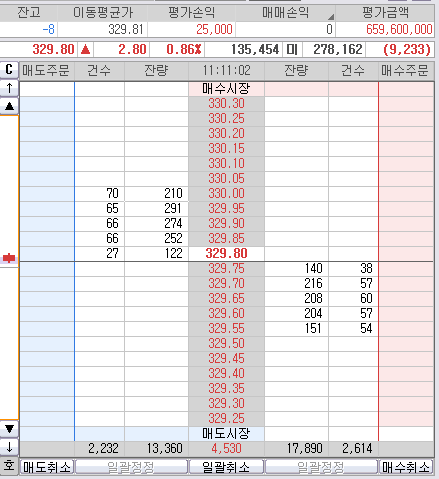
Task: Click total buy quantity 17,890
Action: click(x=305, y=449)
